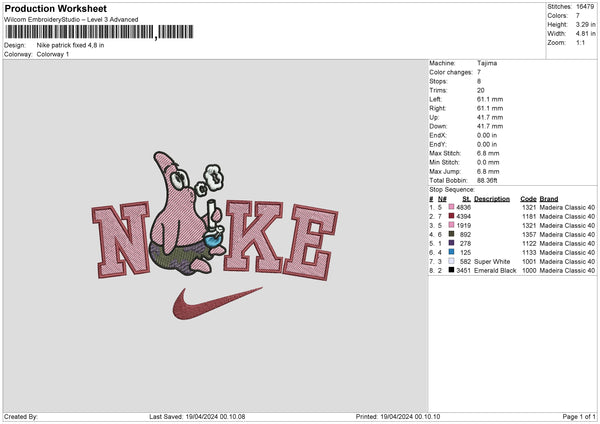Click the Nike swoosh in the design preview
Viewport: 600px width, 424px height.
[x=217, y=303]
